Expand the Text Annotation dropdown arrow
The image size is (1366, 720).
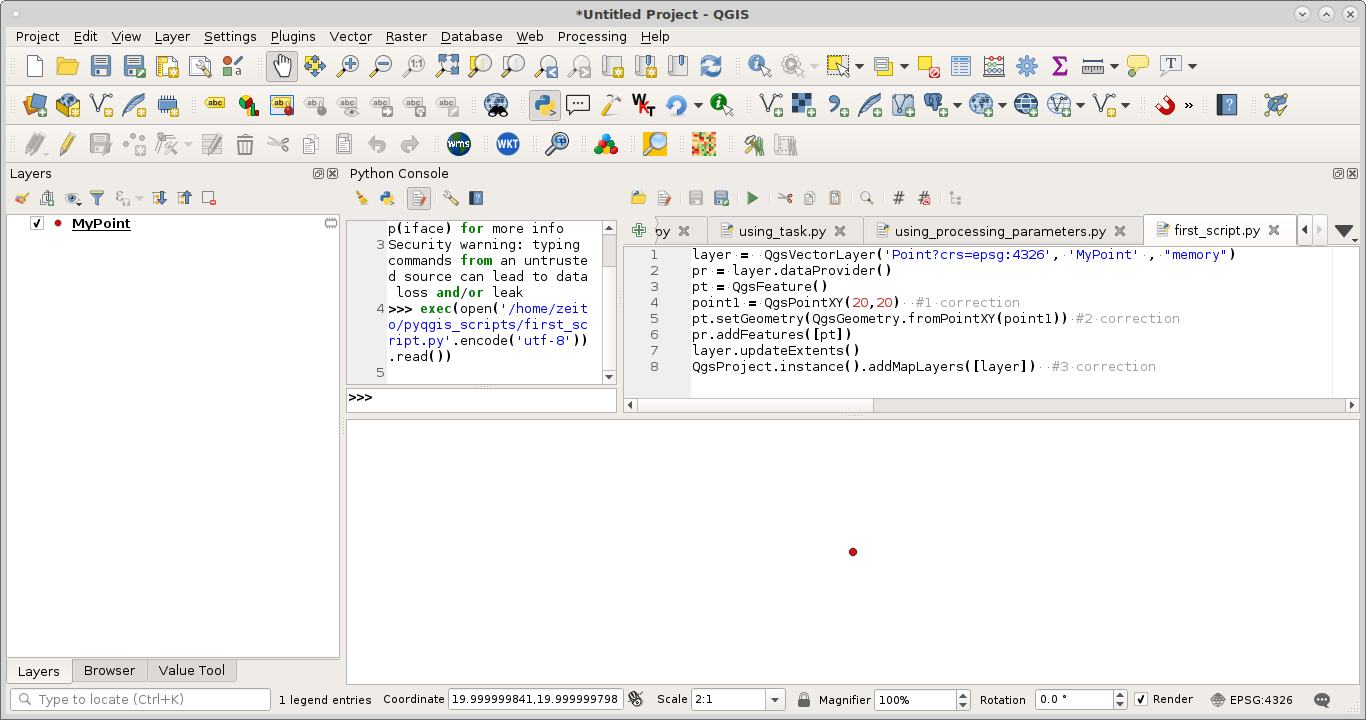click(x=1193, y=66)
